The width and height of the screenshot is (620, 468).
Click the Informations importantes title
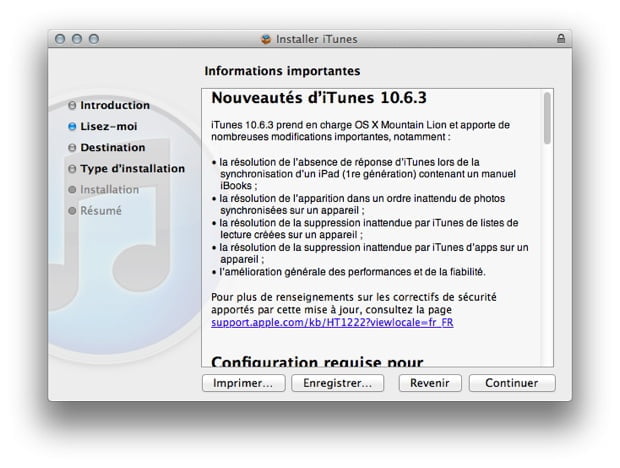coord(282,71)
